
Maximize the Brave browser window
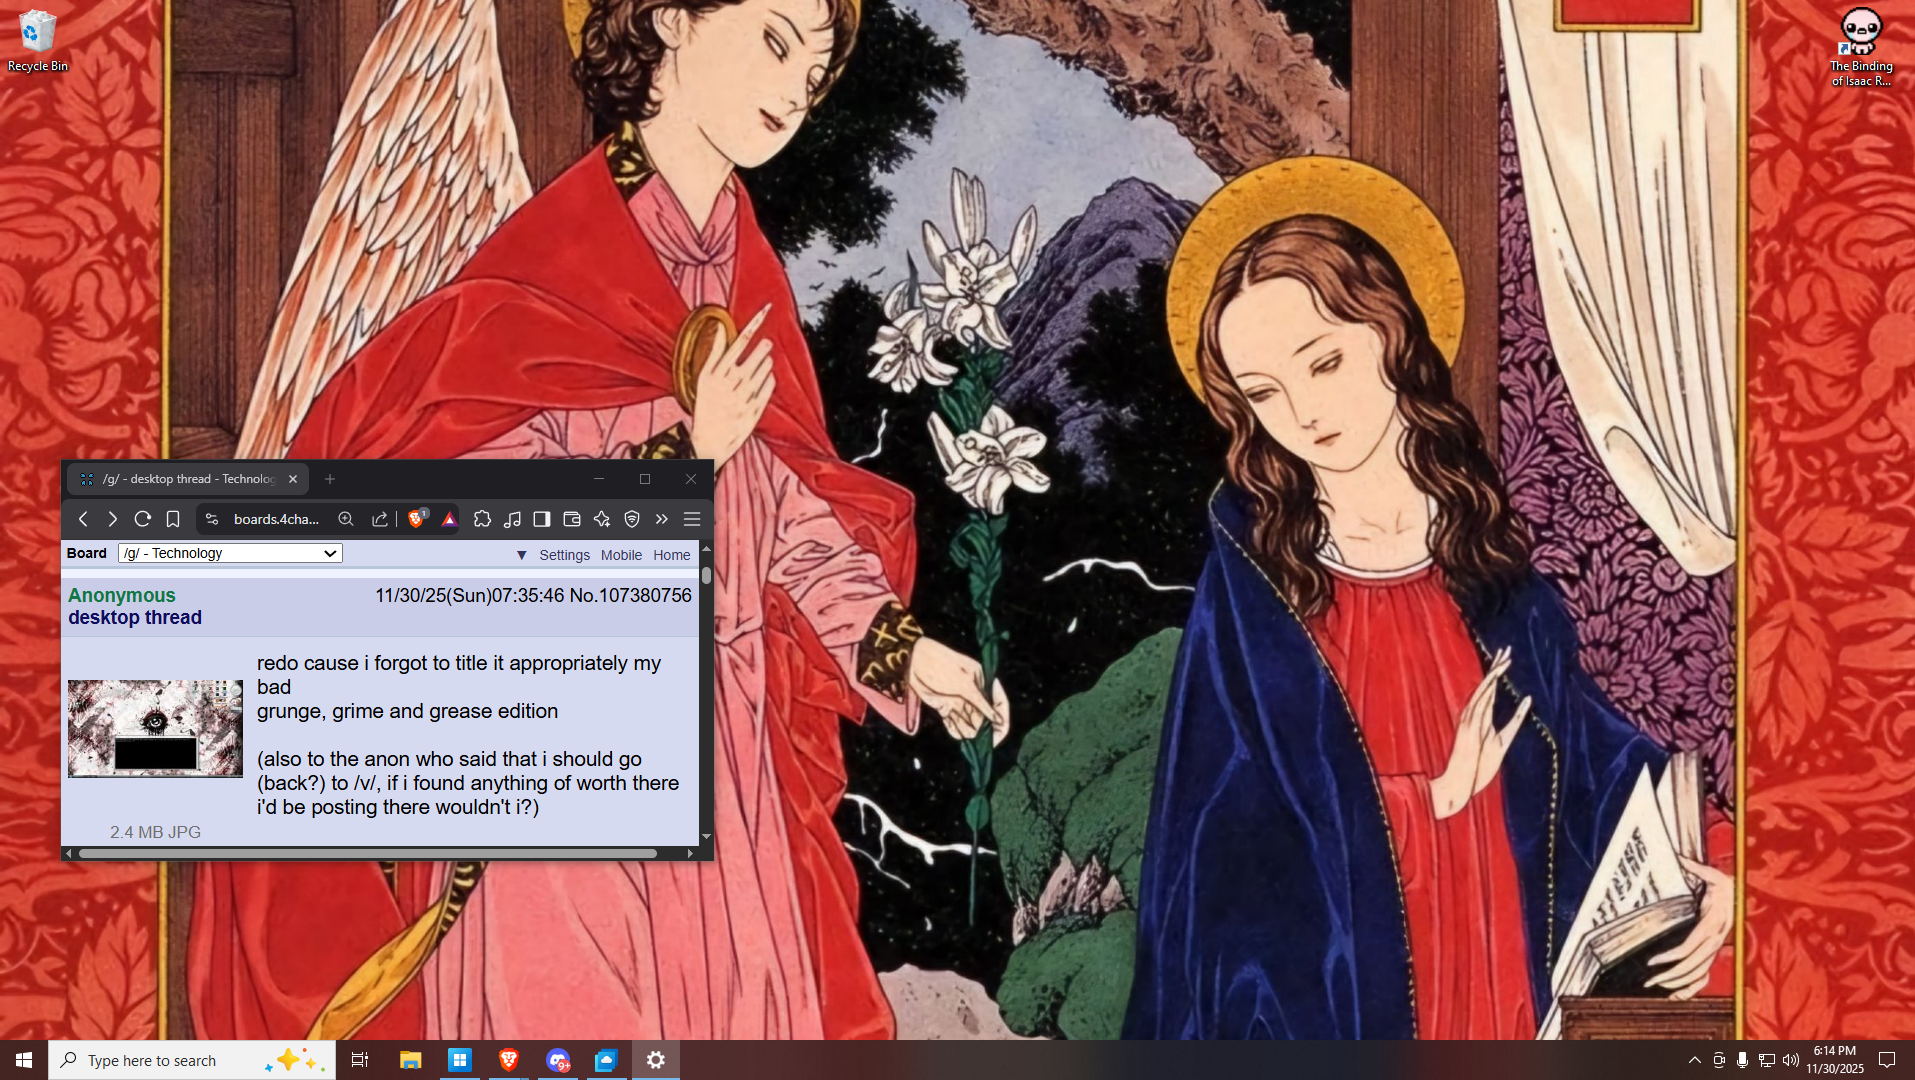[645, 479]
